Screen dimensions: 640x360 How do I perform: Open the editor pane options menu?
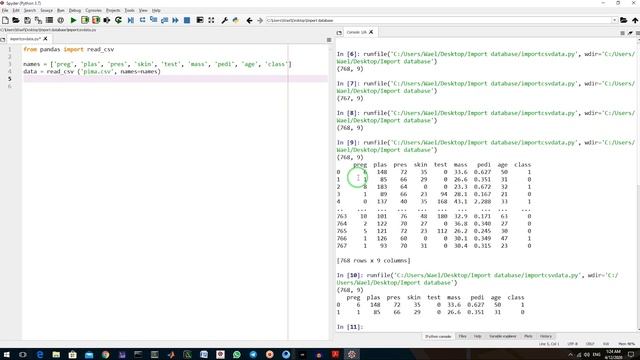329,40
